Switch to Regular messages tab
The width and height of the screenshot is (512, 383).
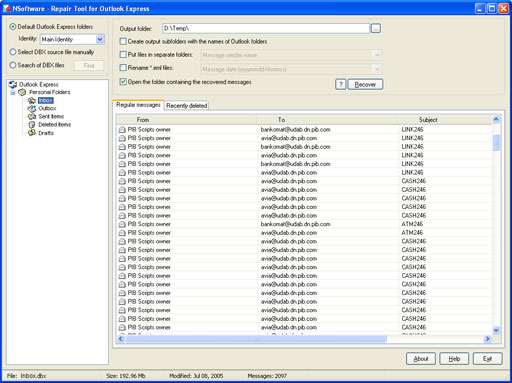click(138, 105)
